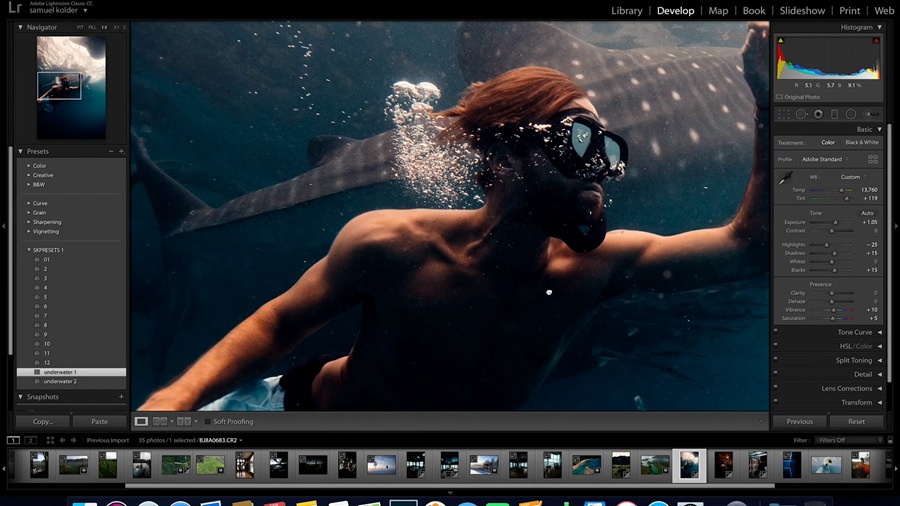Collapse the Histogram panel
900x506 pixels.
click(x=879, y=27)
